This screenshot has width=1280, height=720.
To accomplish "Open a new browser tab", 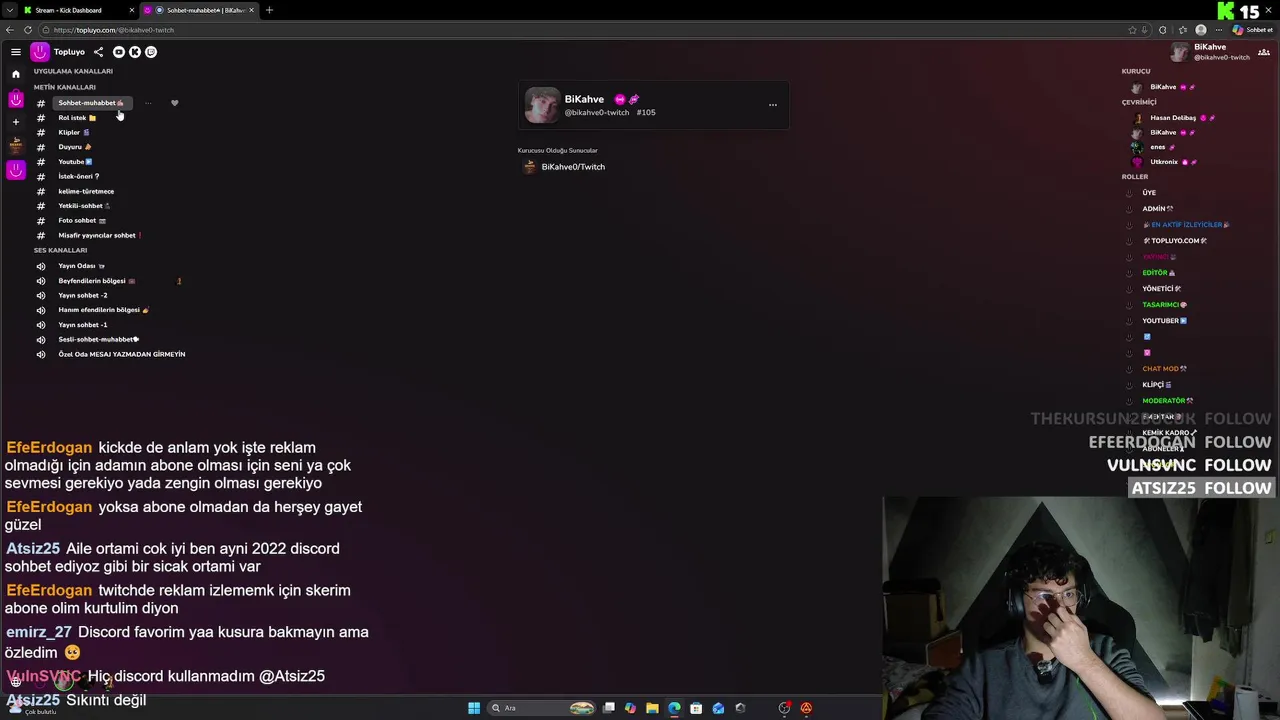I will [x=269, y=10].
